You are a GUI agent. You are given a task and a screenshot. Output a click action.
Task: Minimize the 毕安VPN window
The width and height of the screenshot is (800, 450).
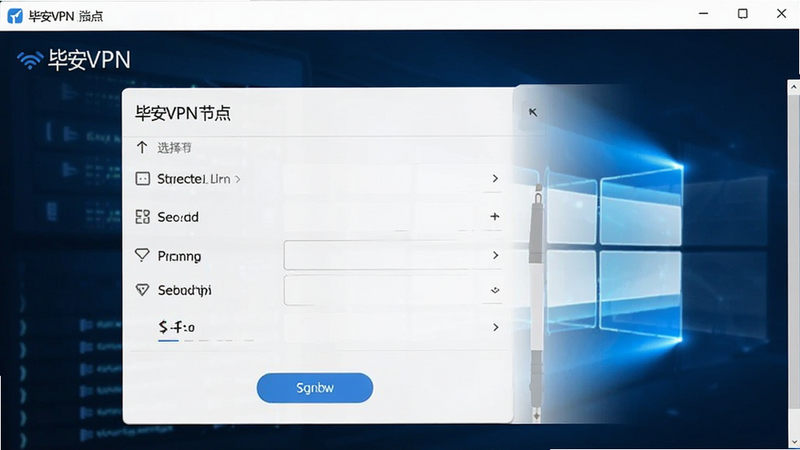pyautogui.click(x=704, y=14)
